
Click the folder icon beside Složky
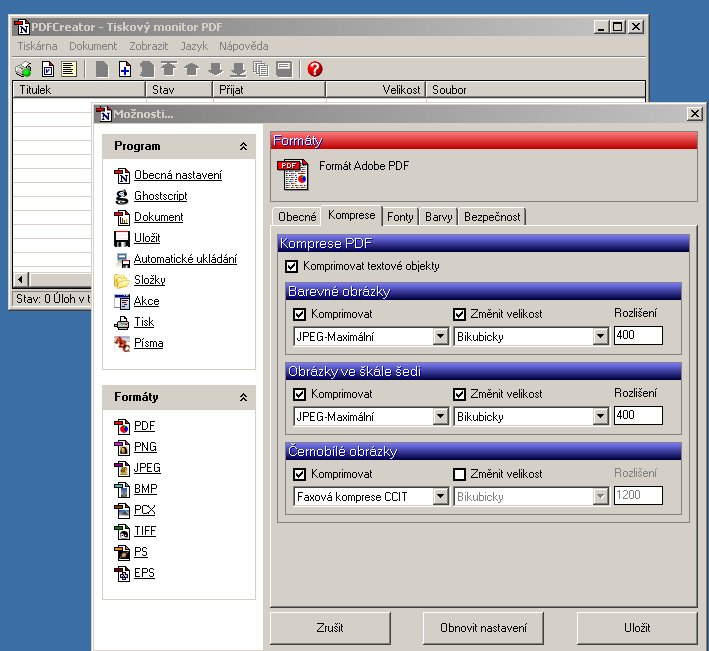click(122, 281)
